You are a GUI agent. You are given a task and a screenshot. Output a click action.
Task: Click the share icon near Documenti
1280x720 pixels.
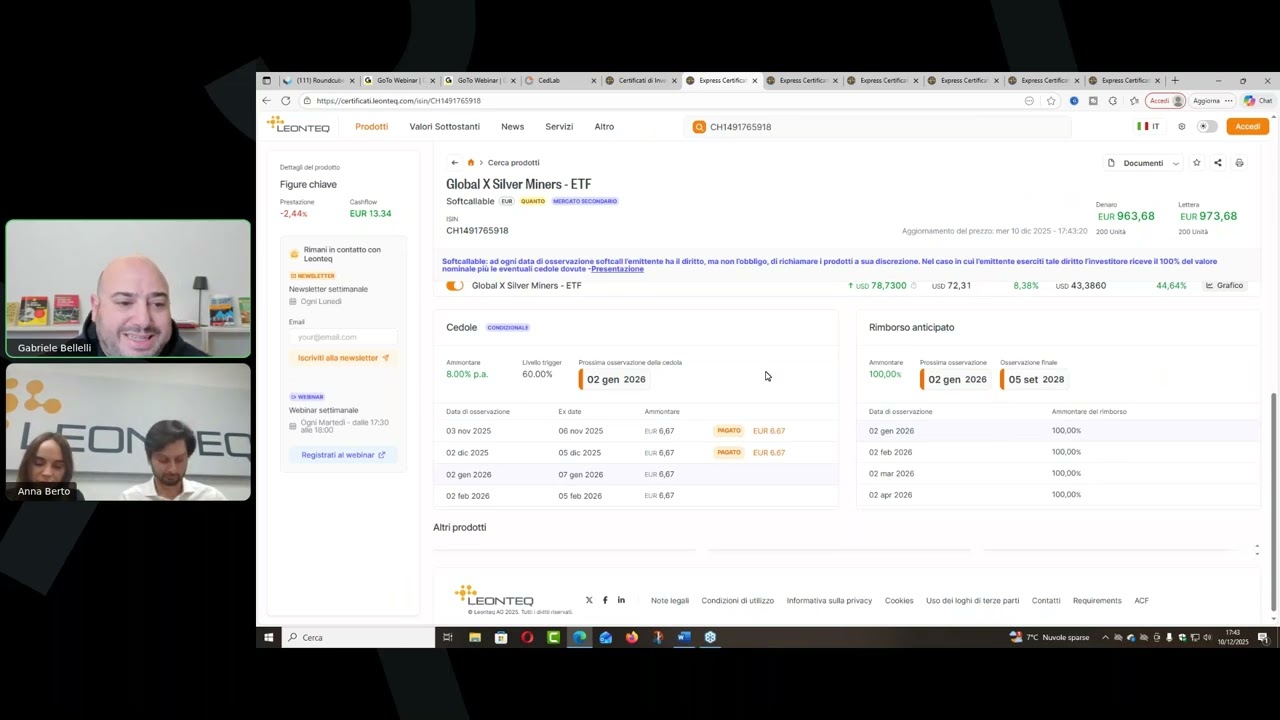coord(1217,163)
